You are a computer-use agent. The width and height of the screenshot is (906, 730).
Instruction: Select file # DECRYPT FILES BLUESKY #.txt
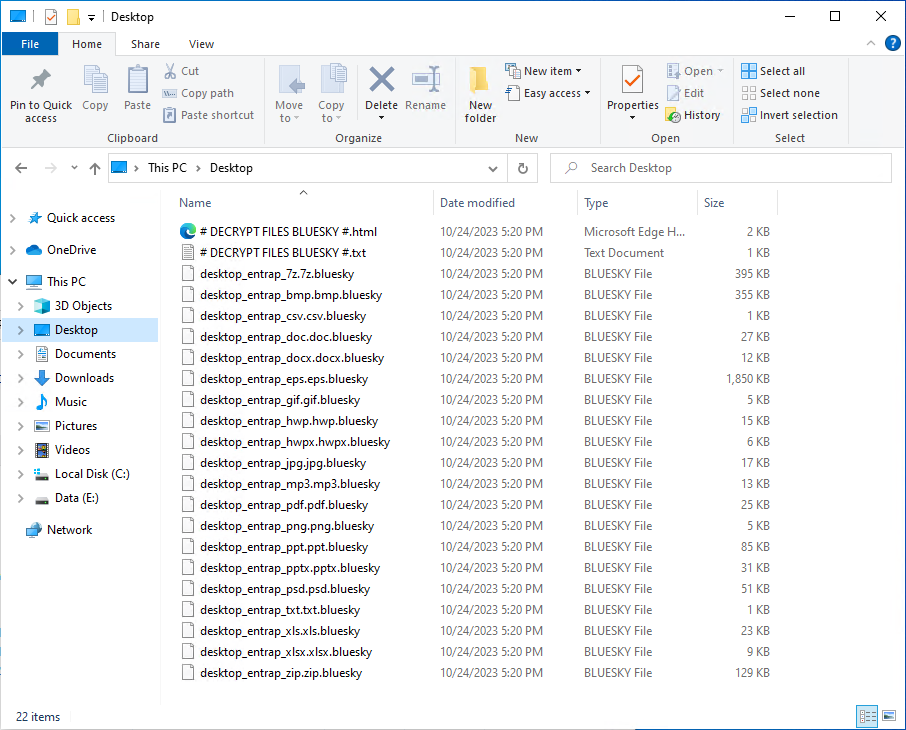tap(283, 253)
